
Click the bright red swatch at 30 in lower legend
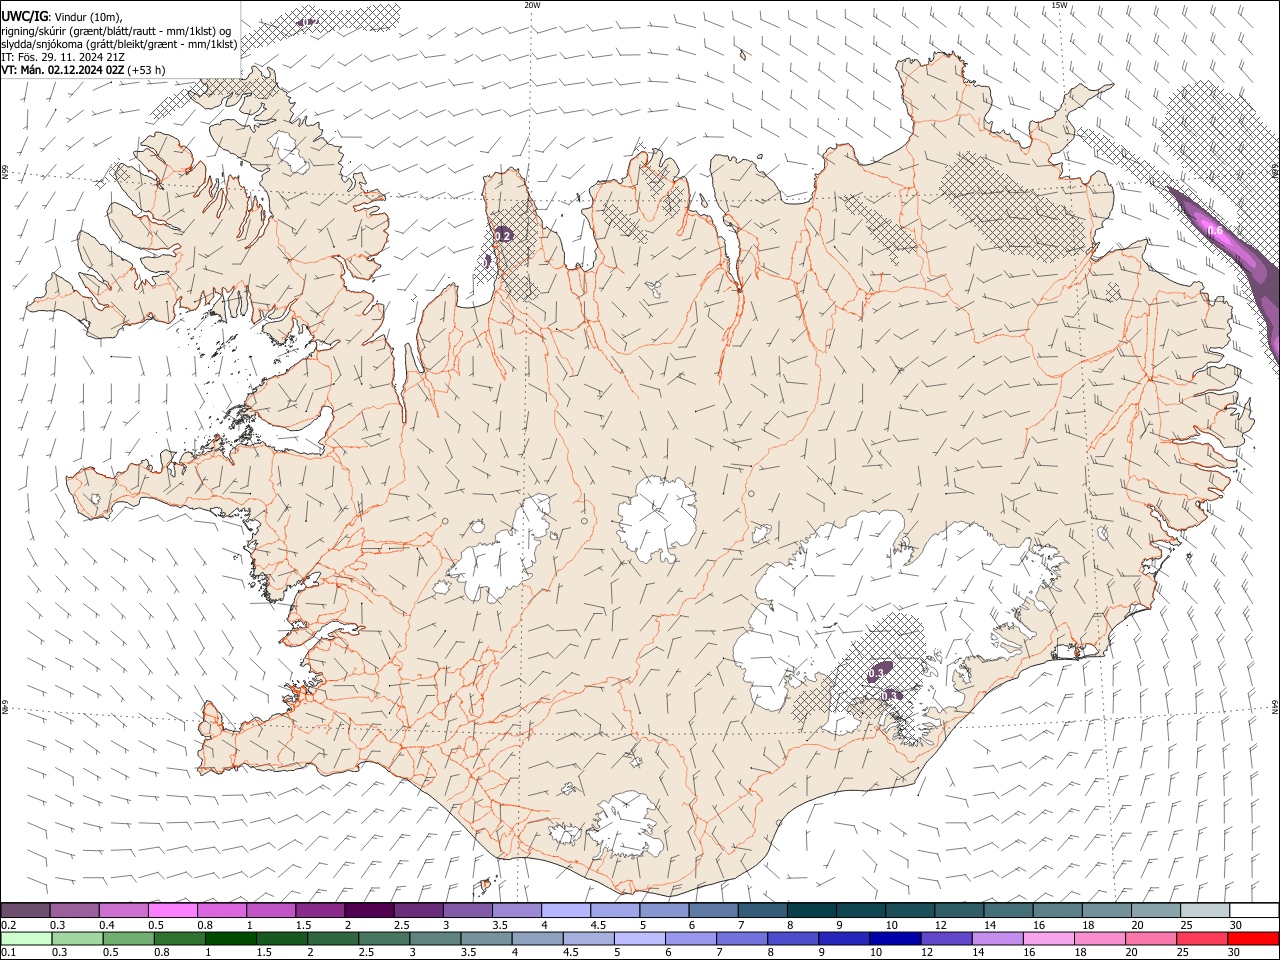(1252, 938)
